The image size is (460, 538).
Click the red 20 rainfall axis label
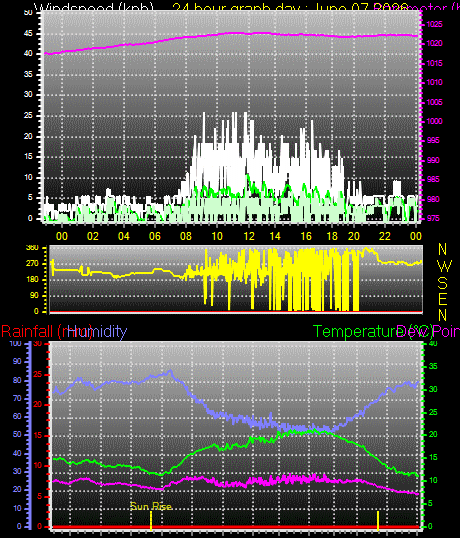click(37, 405)
